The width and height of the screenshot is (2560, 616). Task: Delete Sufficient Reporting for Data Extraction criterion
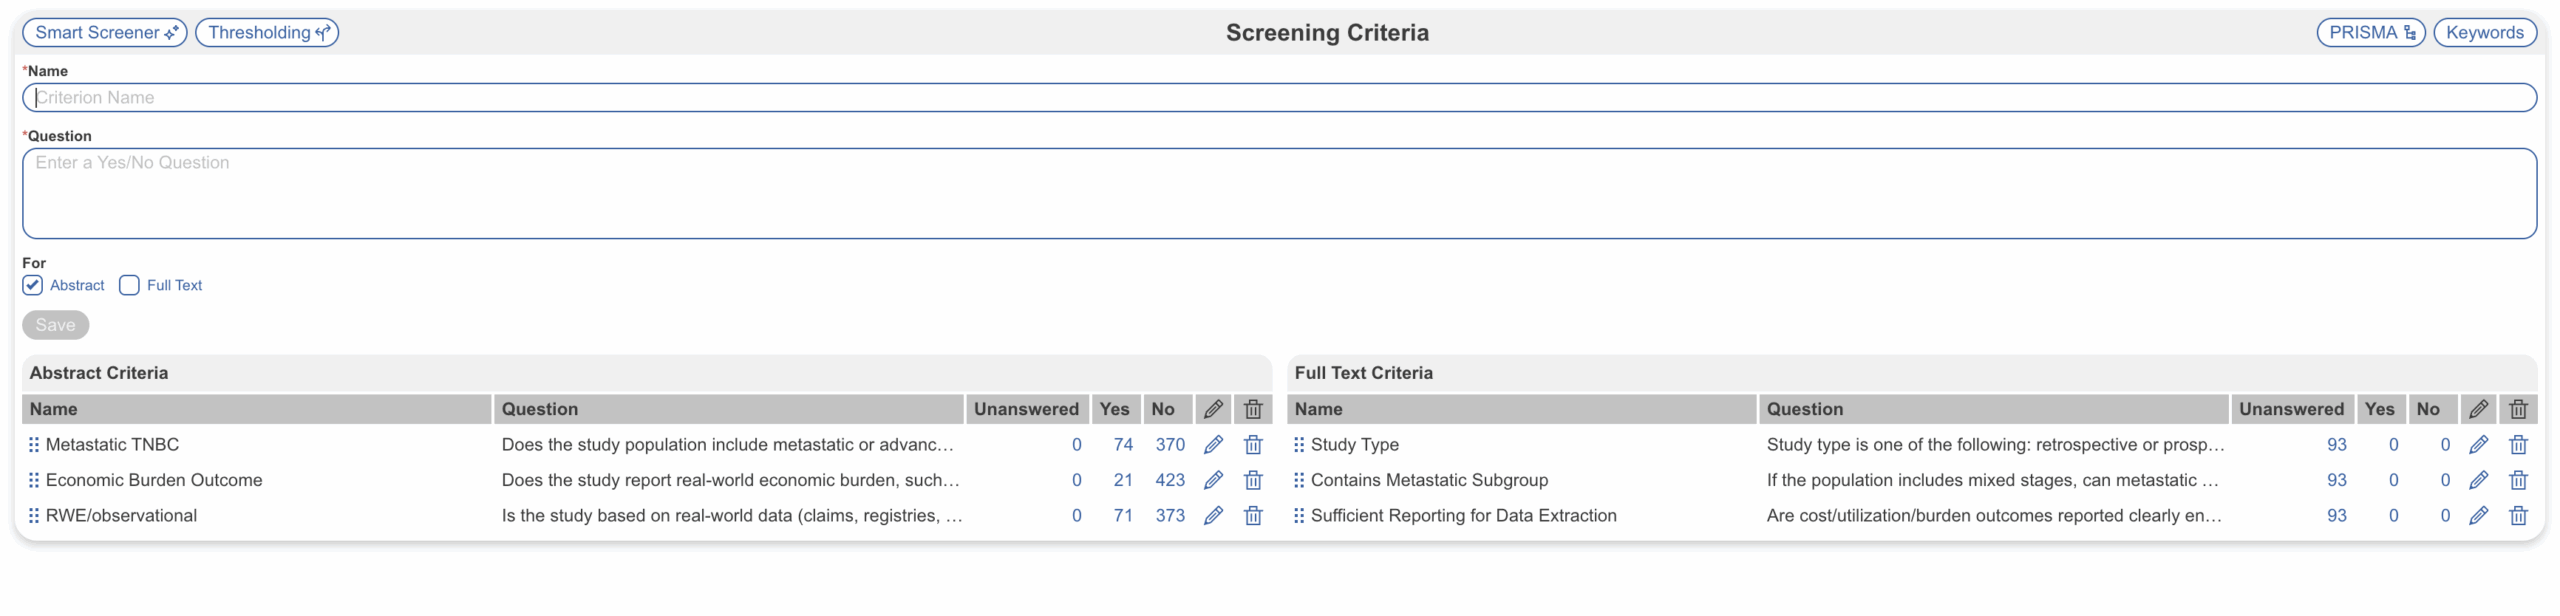click(x=2518, y=516)
